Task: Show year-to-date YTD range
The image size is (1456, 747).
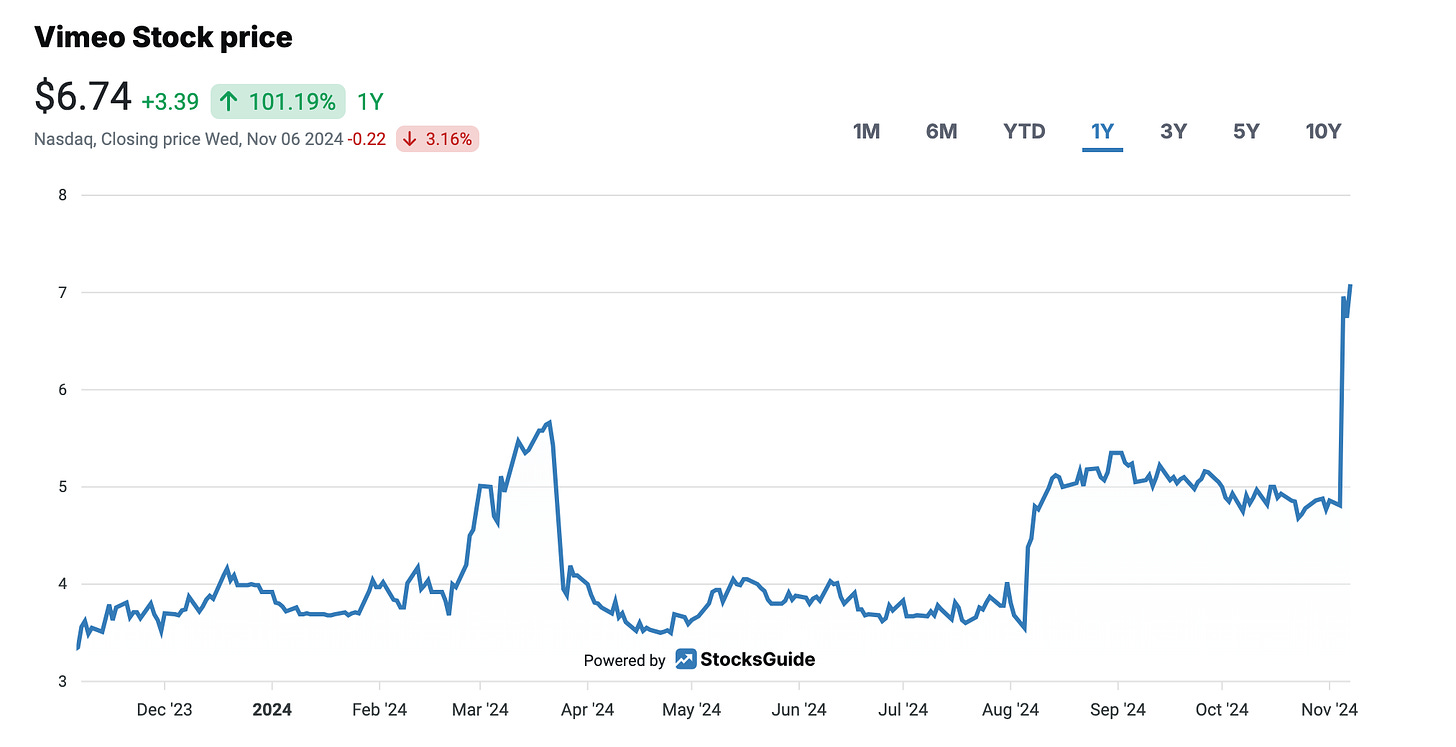Action: (x=1024, y=131)
